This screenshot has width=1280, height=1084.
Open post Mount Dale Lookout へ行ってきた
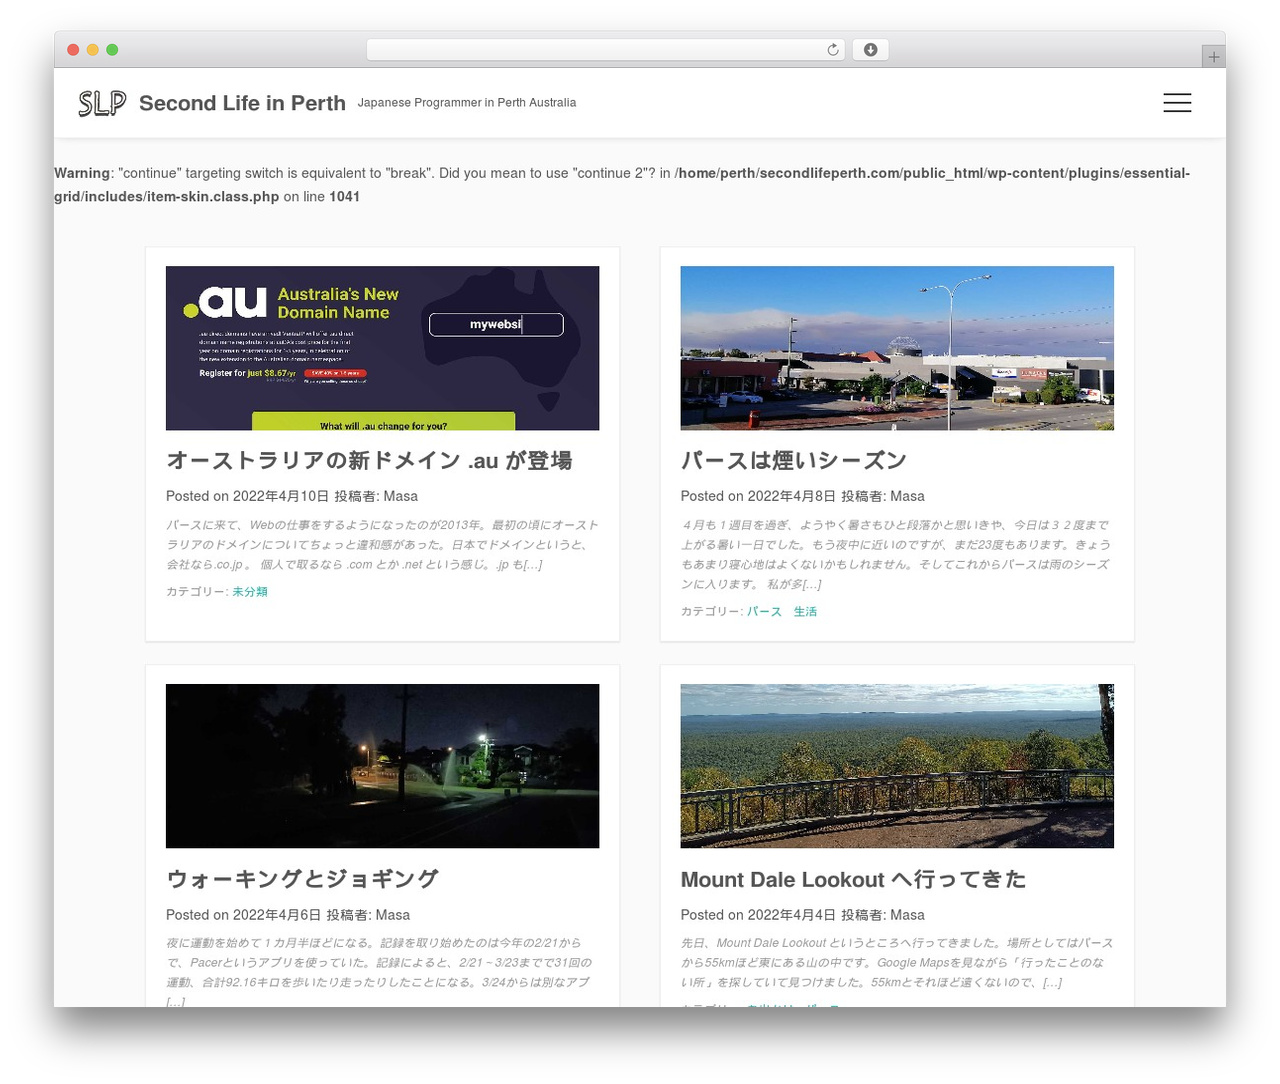pyautogui.click(x=853, y=879)
